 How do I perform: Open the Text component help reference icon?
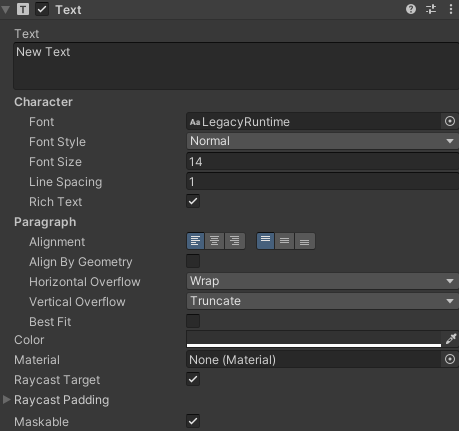click(x=411, y=9)
